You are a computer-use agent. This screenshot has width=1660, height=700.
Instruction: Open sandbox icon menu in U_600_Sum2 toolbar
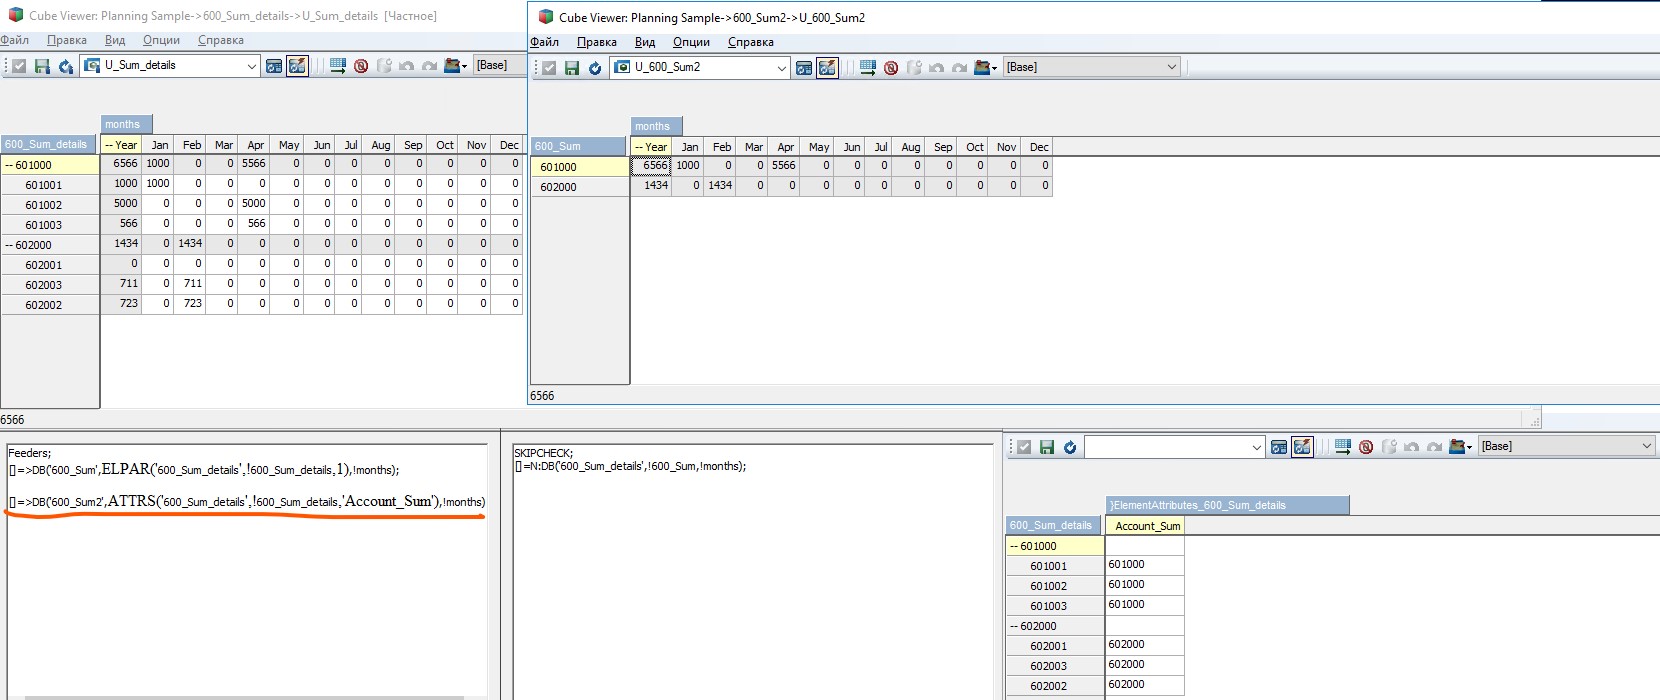(x=986, y=68)
